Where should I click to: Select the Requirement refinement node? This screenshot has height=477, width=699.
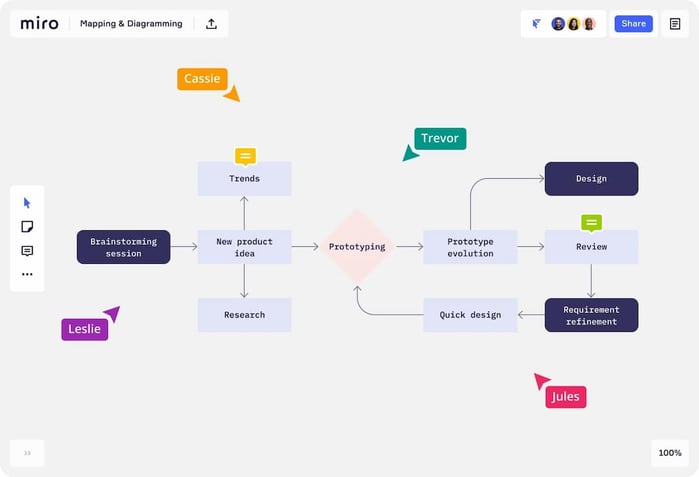click(x=591, y=315)
